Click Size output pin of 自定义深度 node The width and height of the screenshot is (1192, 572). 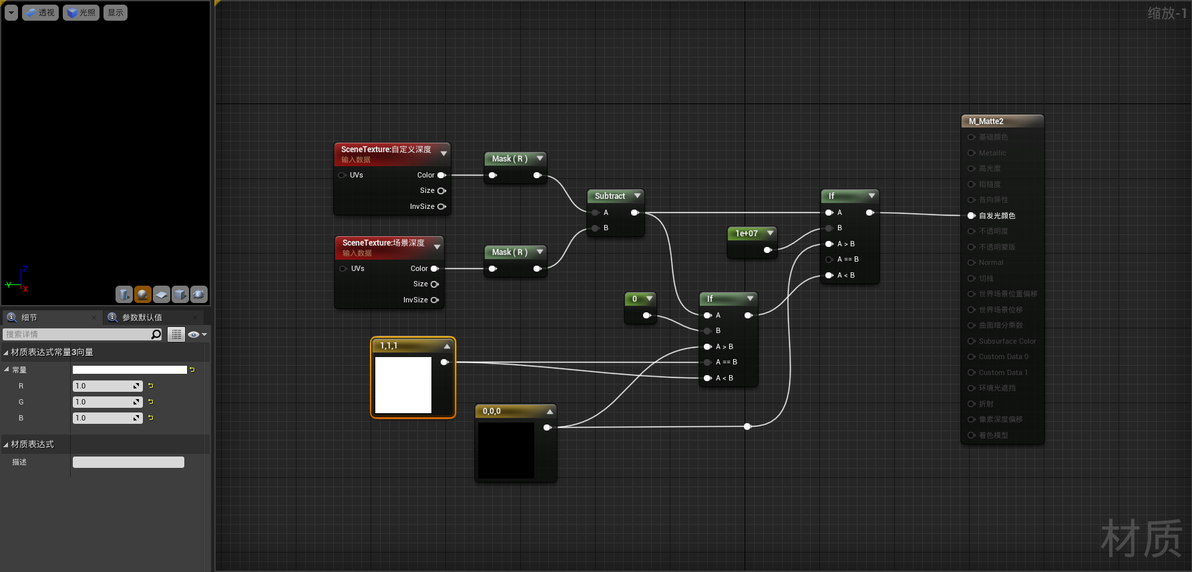pyautogui.click(x=442, y=190)
